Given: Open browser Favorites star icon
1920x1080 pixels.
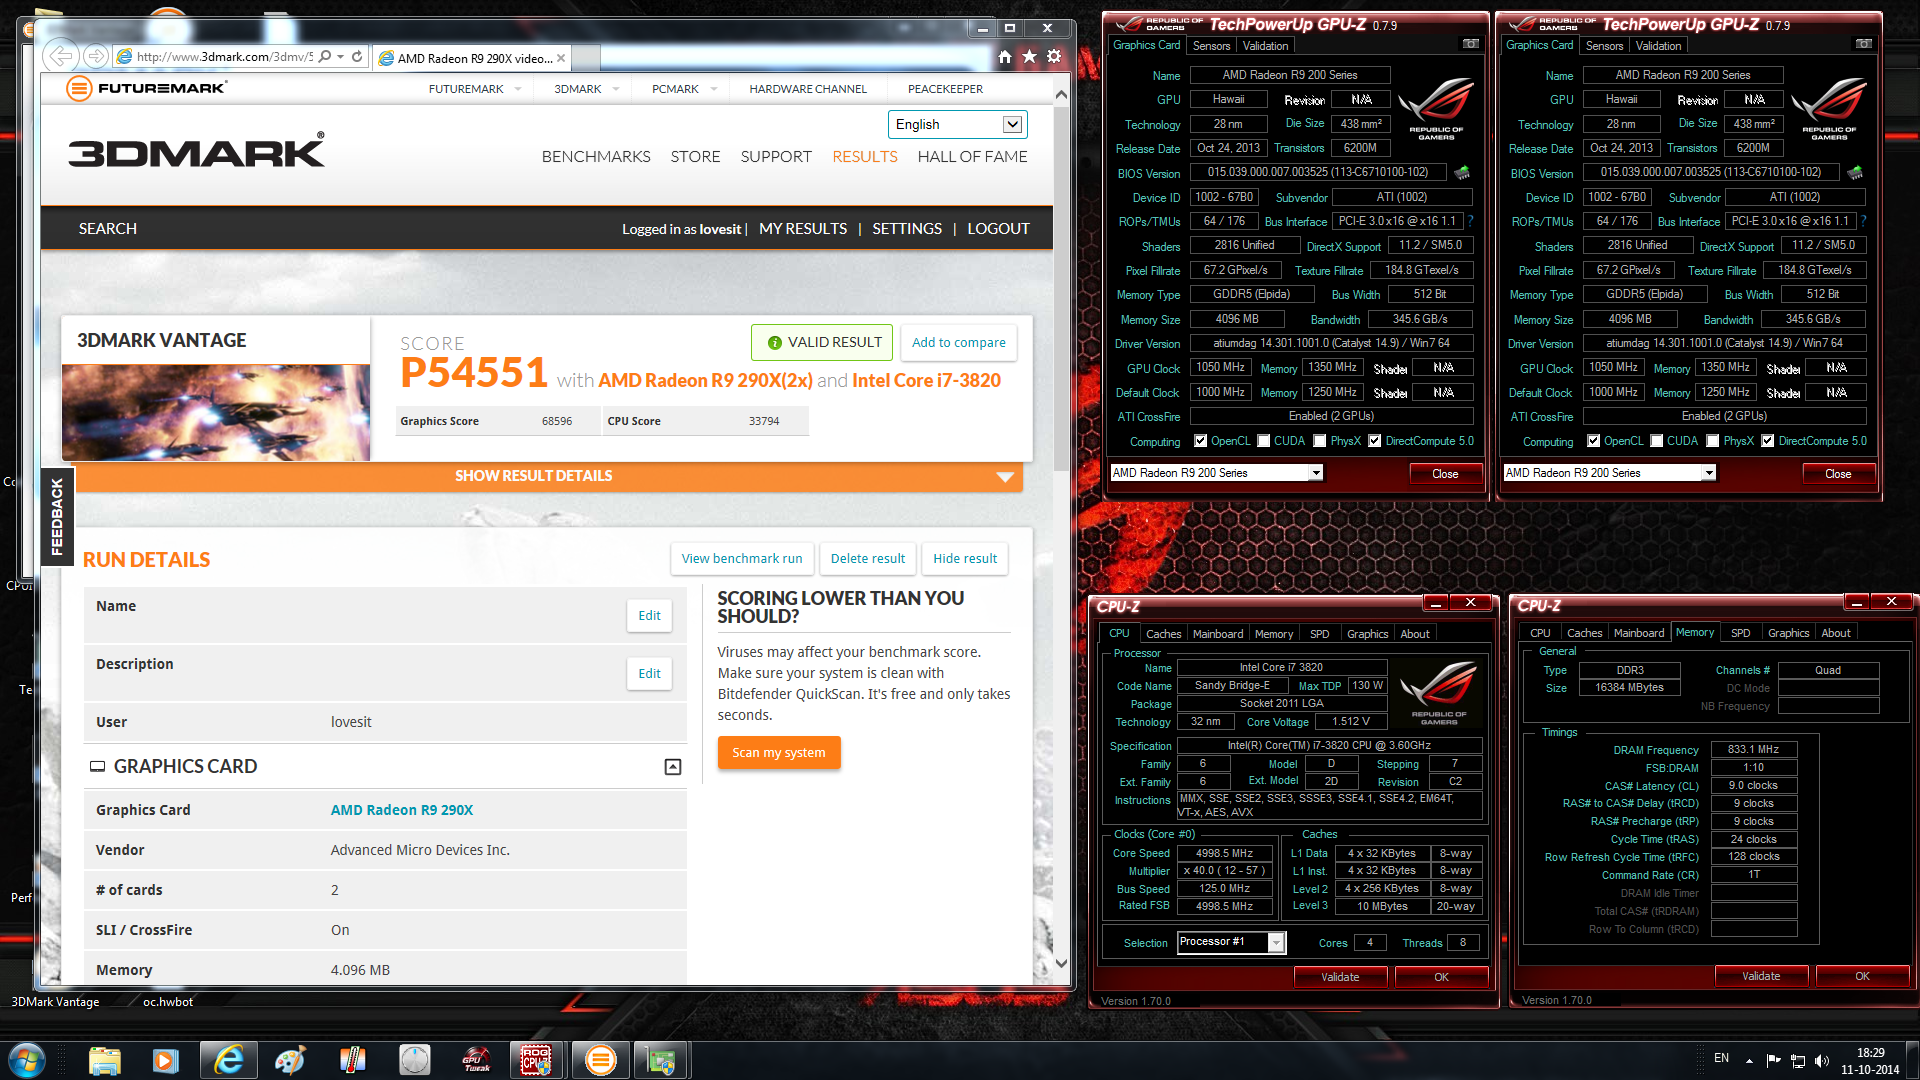Looking at the screenshot, I should [1029, 57].
